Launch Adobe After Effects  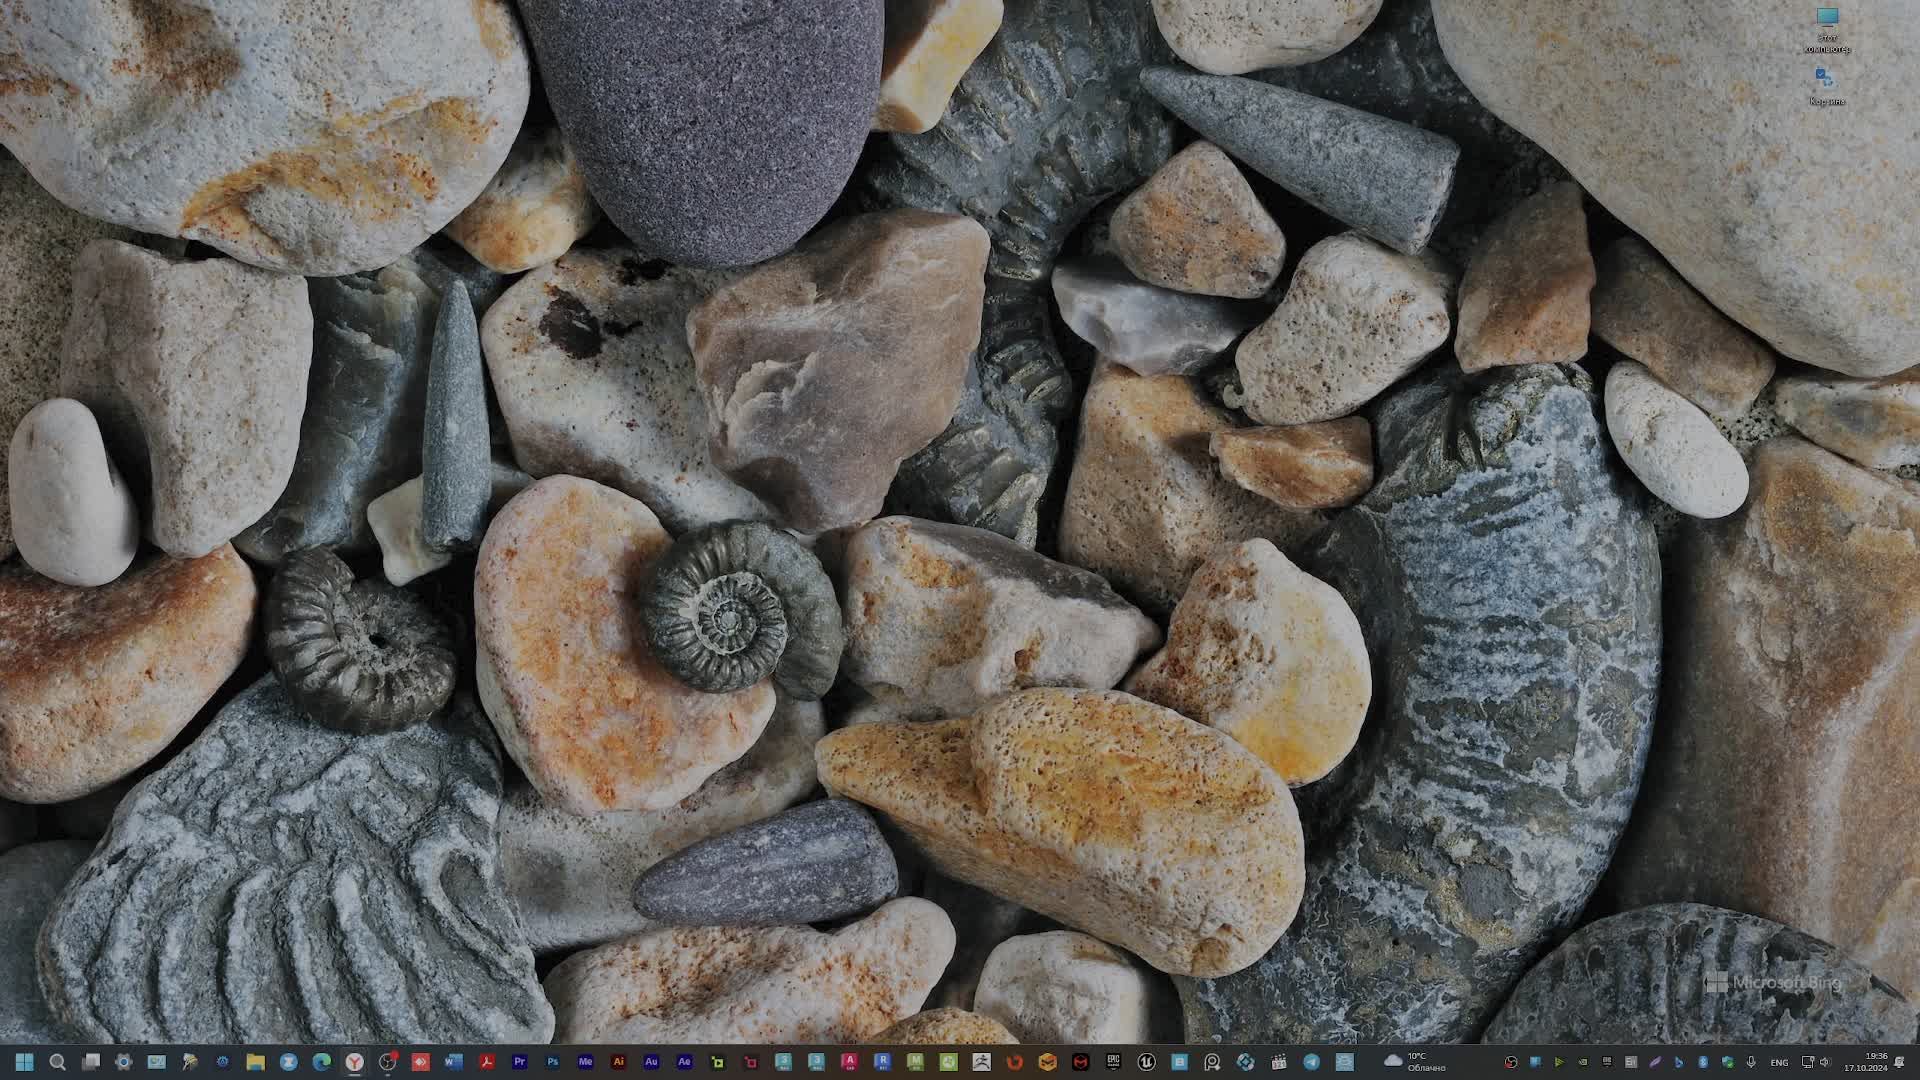(684, 1062)
